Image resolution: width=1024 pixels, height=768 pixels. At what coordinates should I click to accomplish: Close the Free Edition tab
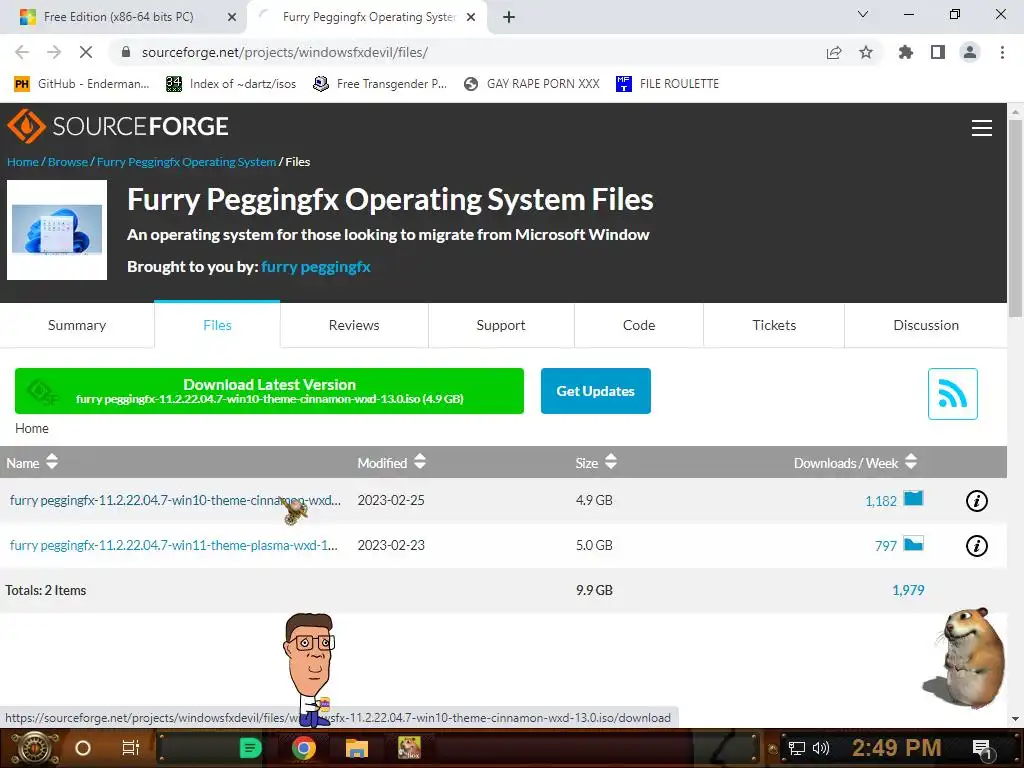232,17
